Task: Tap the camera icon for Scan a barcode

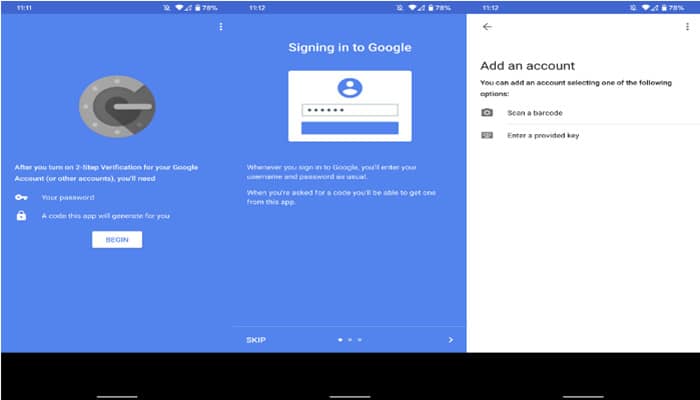Action: (487, 112)
